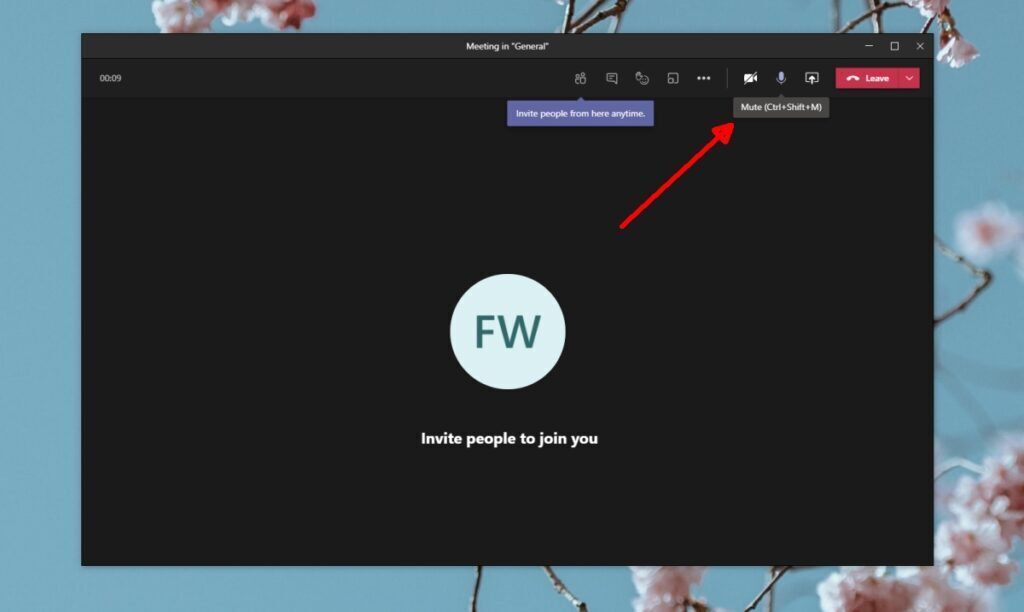Click the microphone the red arrow points at
Image resolution: width=1024 pixels, height=612 pixels.
click(x=781, y=77)
